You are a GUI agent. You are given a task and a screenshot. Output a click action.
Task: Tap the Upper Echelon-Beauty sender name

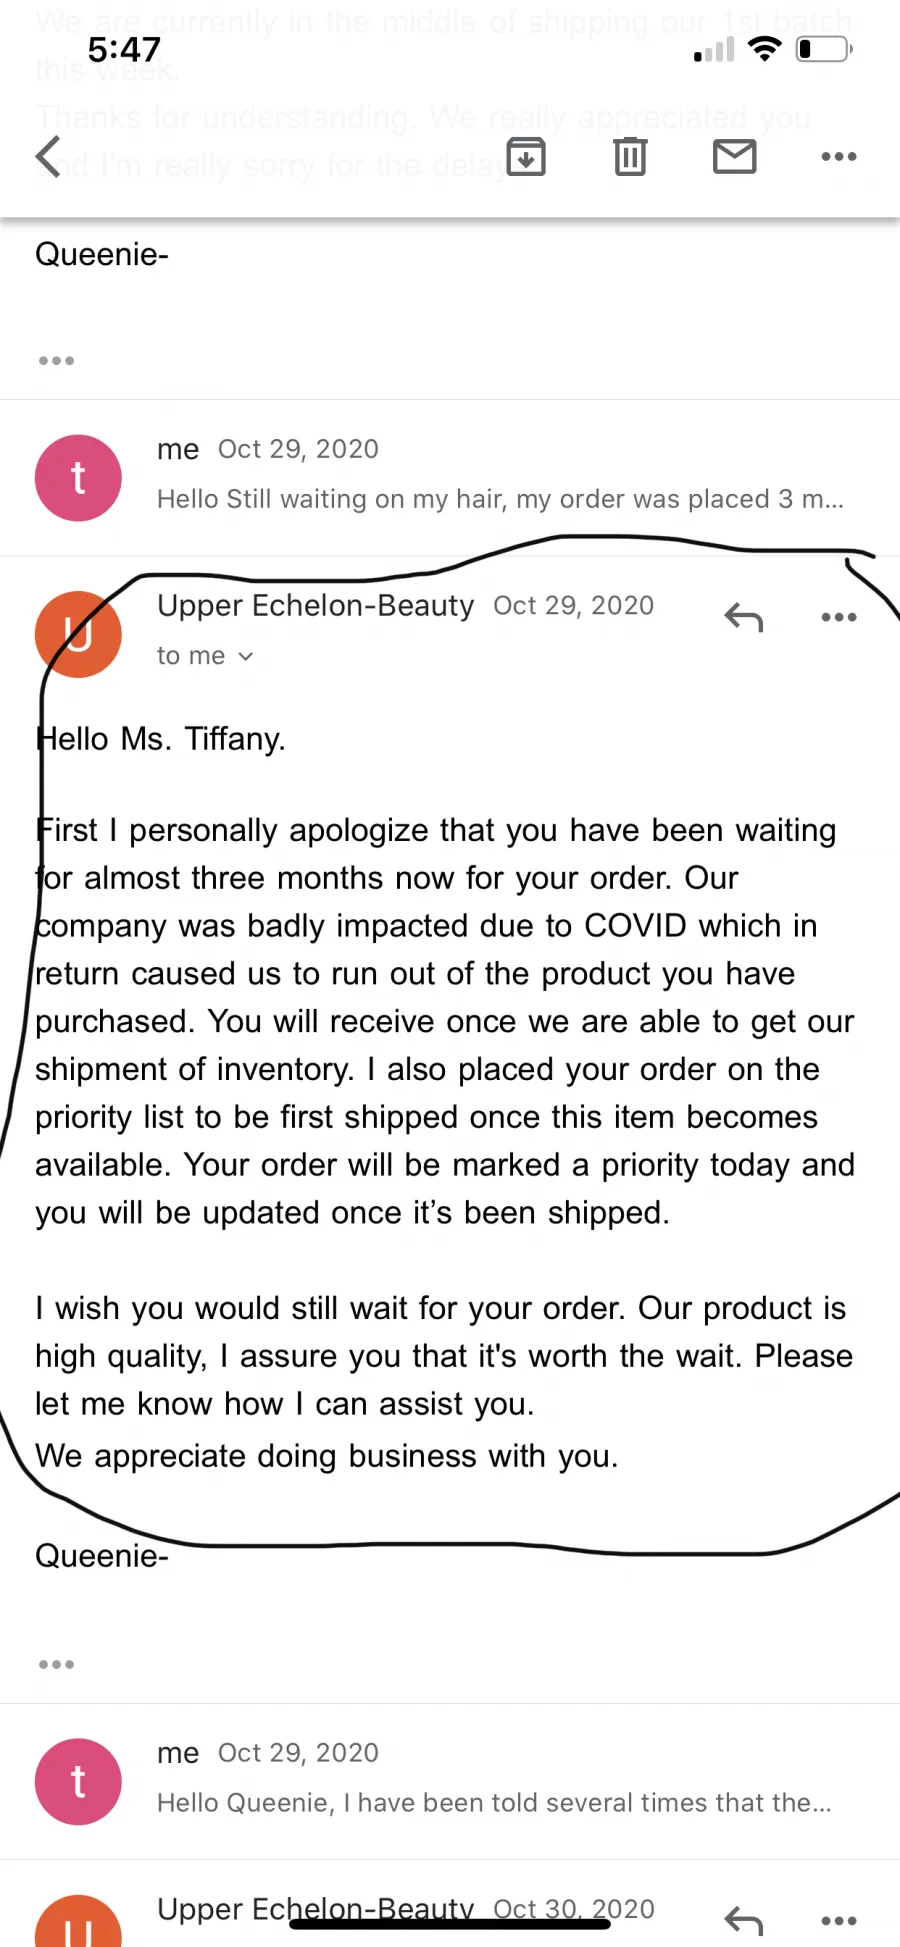315,606
